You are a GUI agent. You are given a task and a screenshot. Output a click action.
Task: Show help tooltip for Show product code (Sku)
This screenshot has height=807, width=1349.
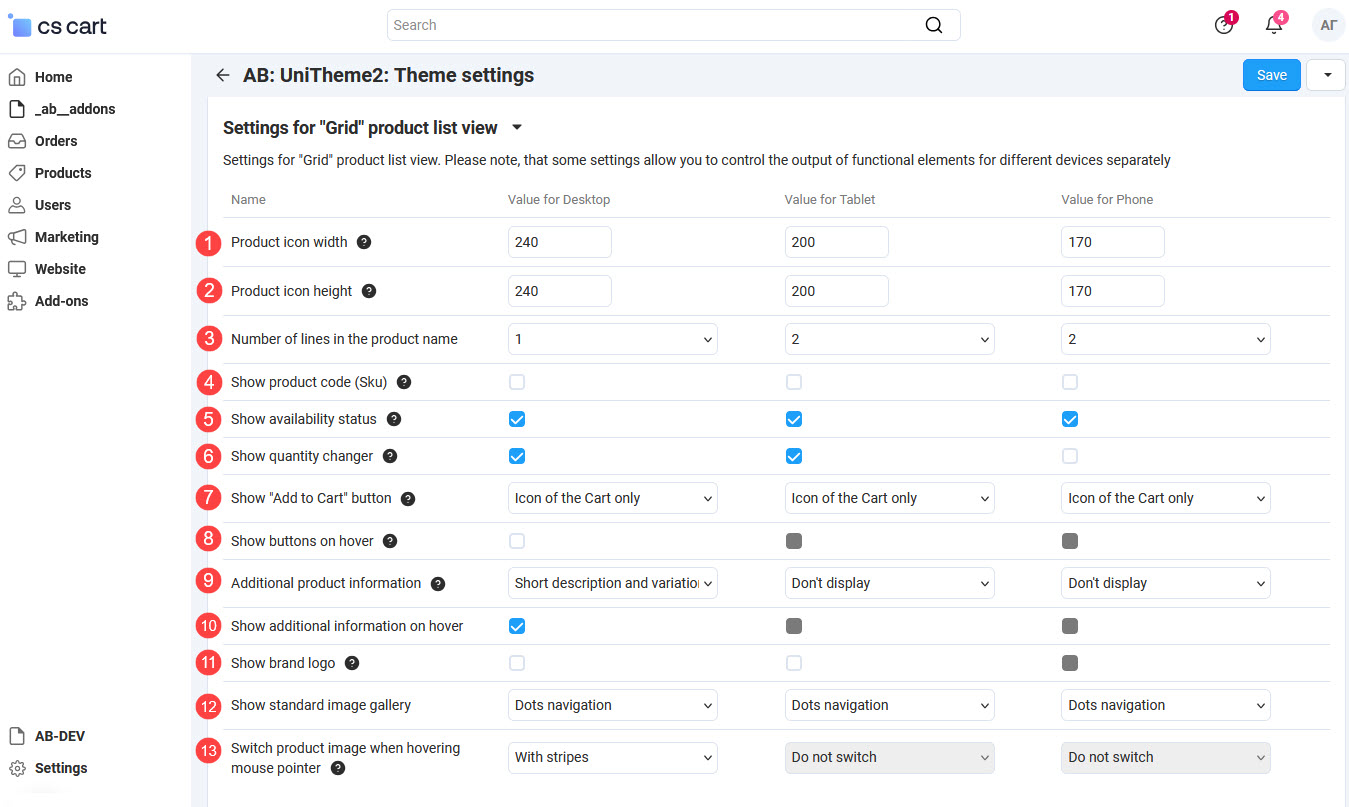[404, 382]
